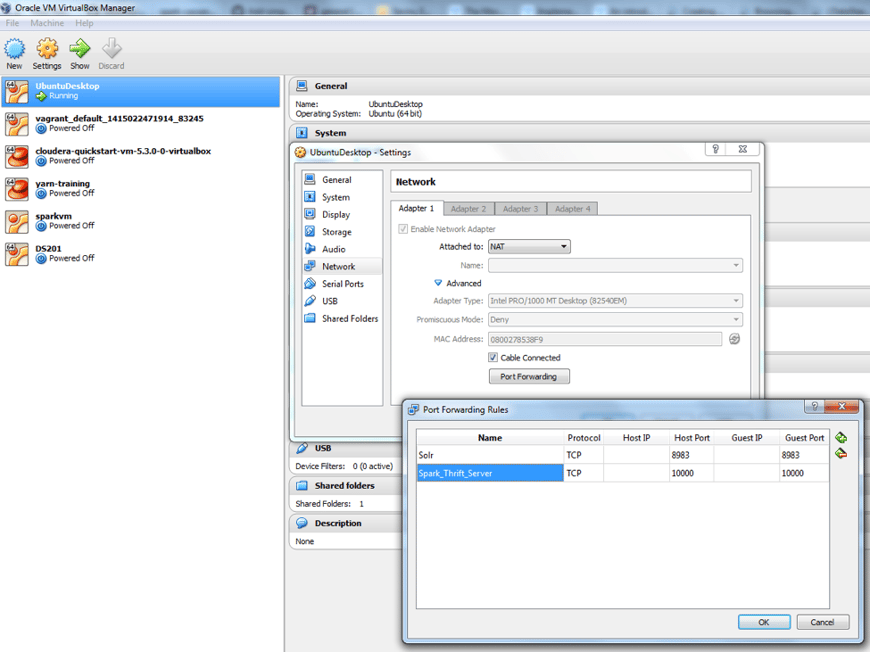Image resolution: width=870 pixels, height=652 pixels.
Task: Click the Serial Ports category icon
Action: tap(310, 283)
